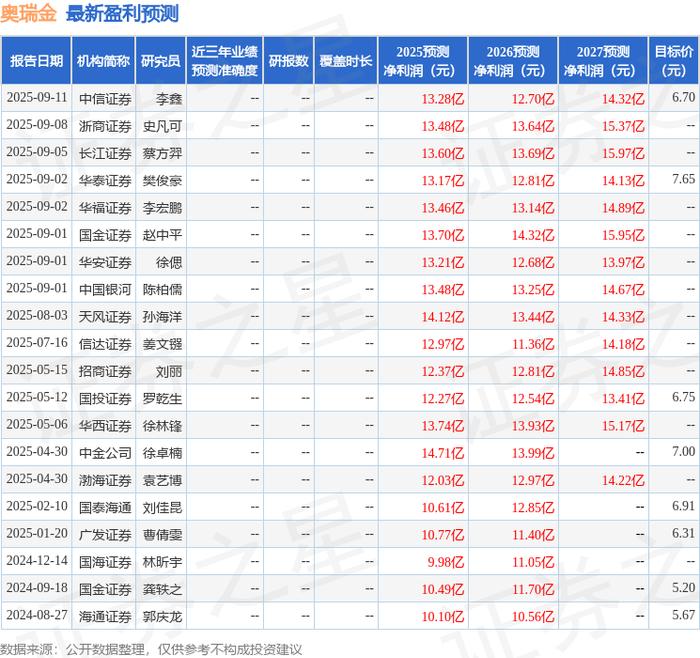Click 广发证券 institution cell
This screenshot has width=700, height=658.
tap(105, 534)
